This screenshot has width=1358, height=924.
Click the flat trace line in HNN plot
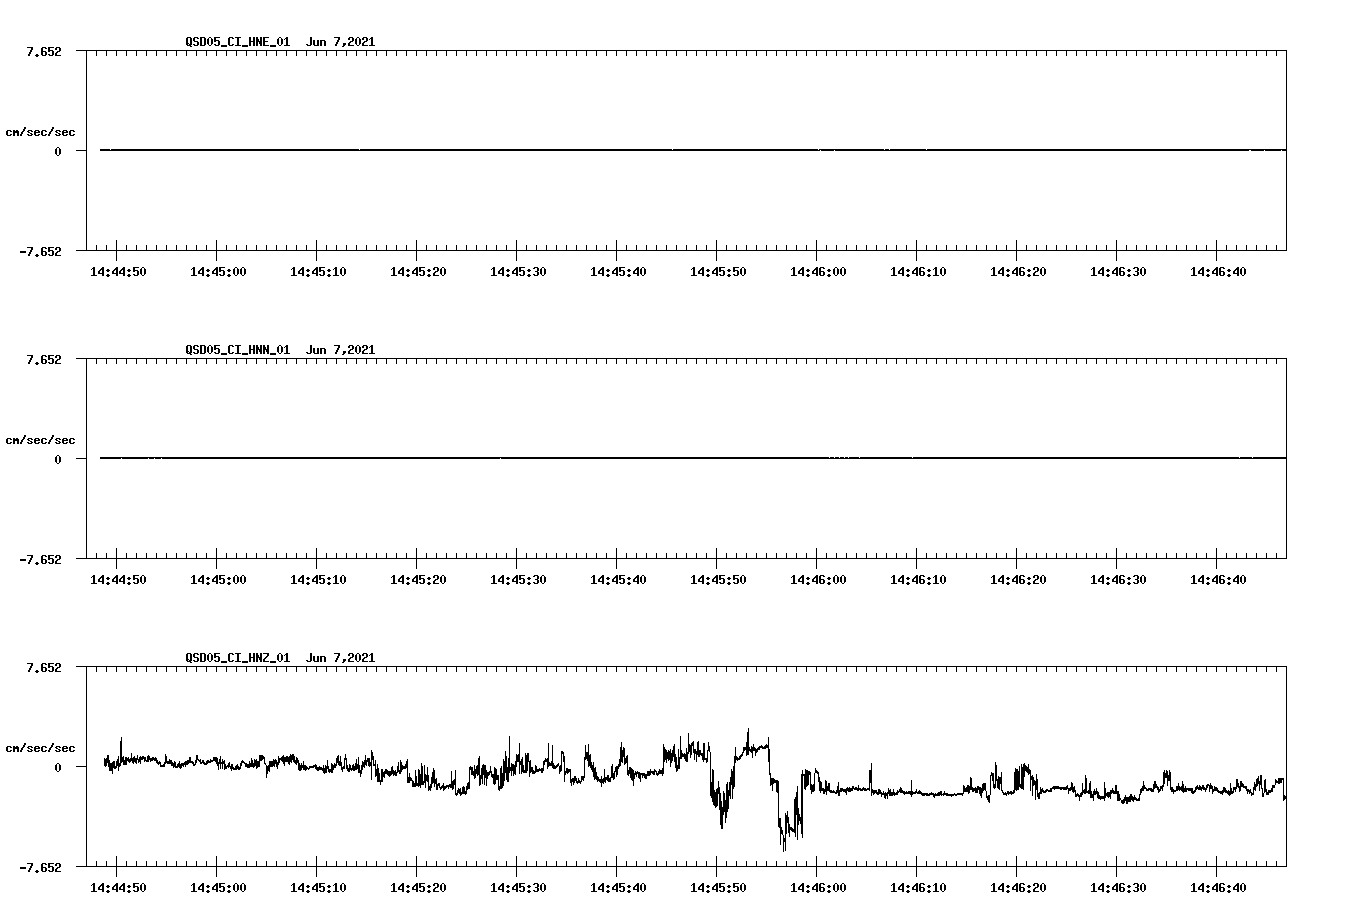tap(693, 458)
